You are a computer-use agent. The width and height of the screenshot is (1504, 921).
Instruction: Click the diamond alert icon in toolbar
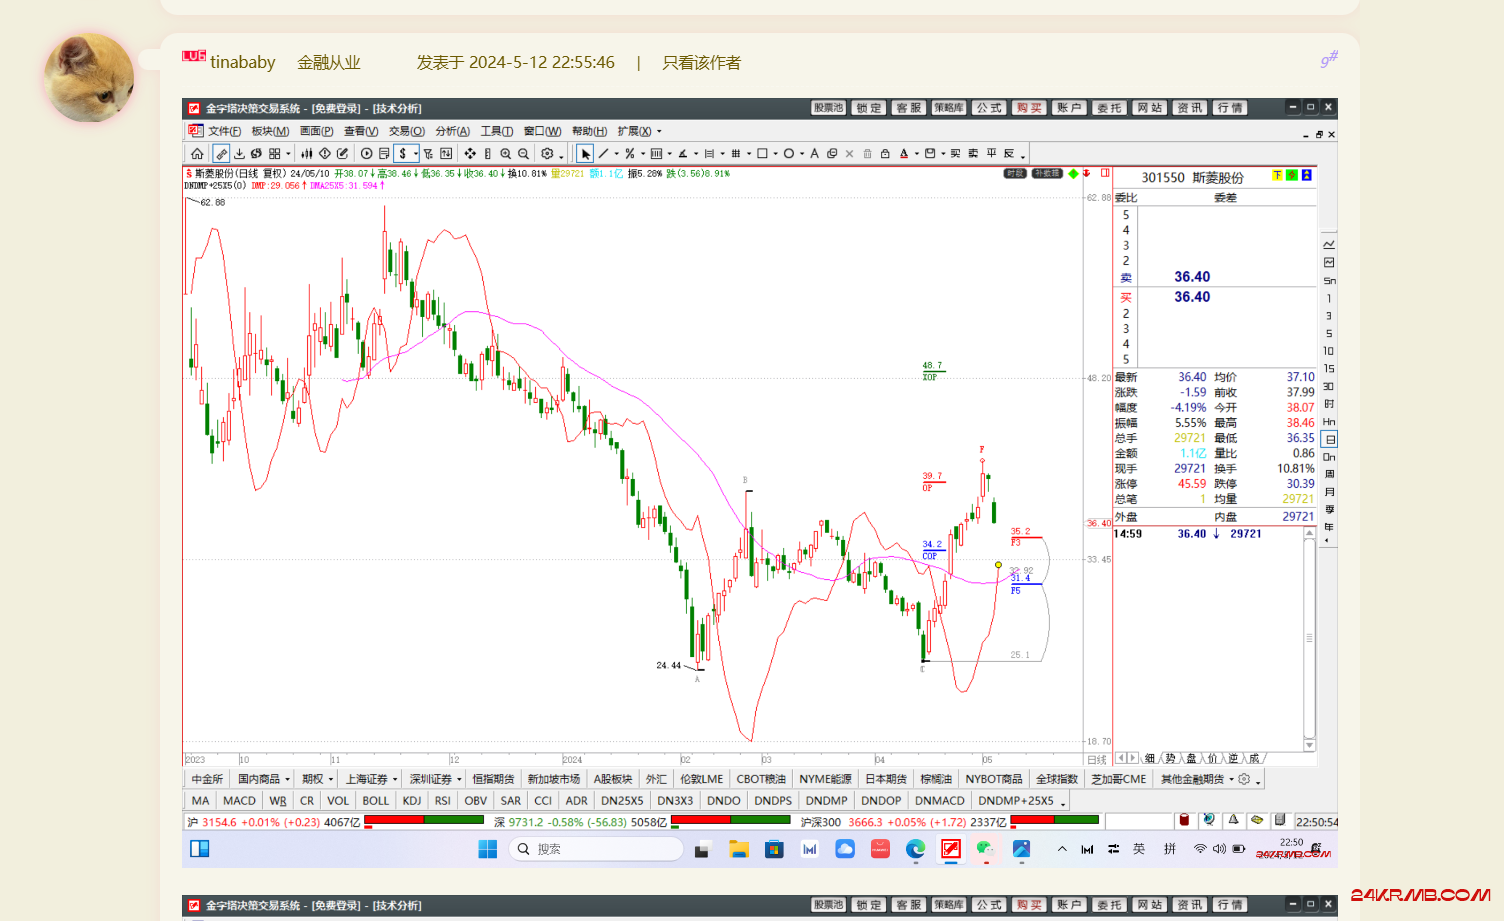point(325,154)
